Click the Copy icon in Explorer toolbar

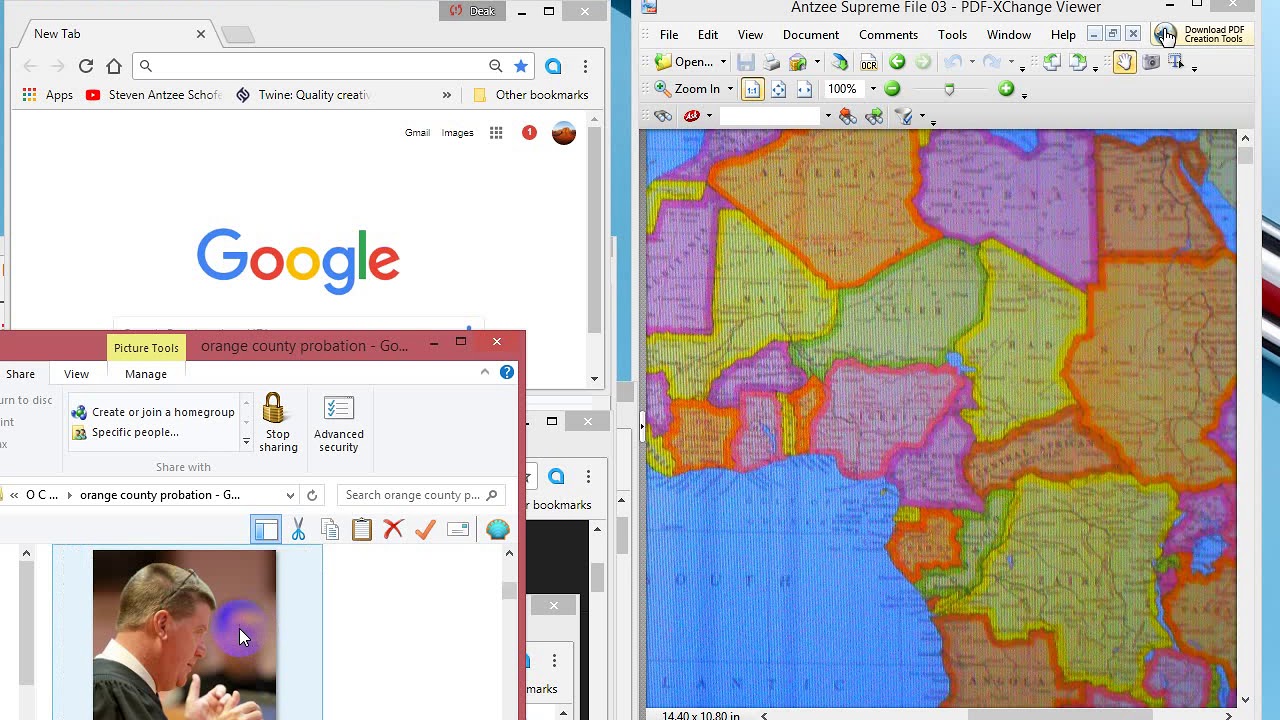330,530
